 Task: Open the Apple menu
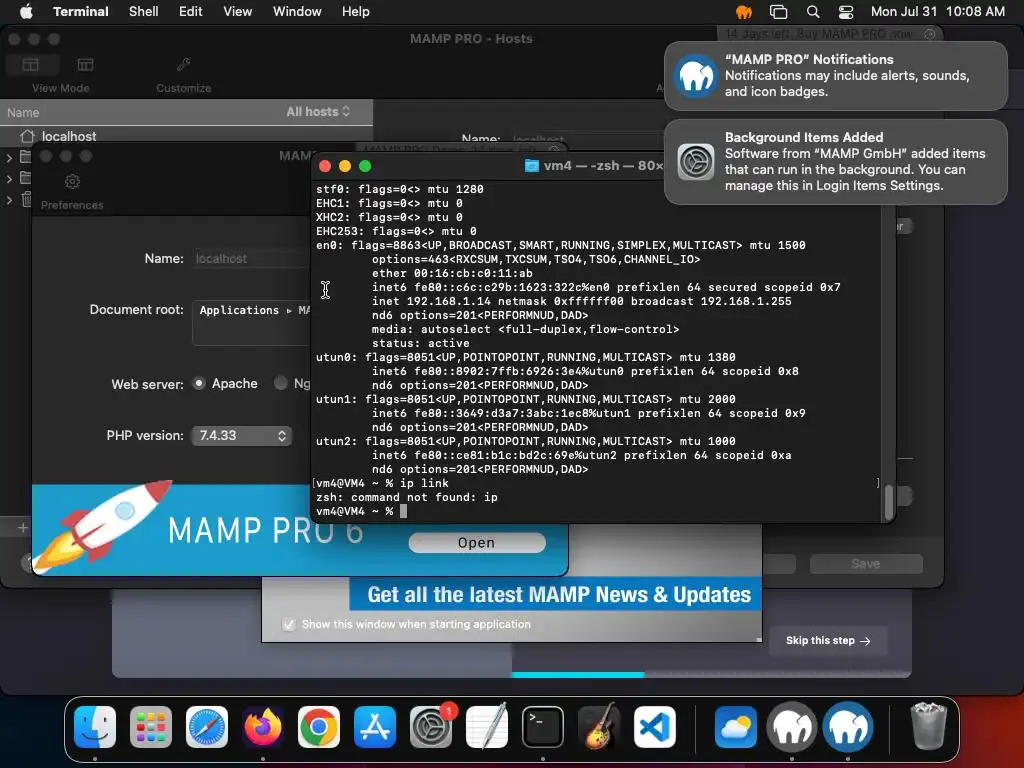(x=26, y=11)
